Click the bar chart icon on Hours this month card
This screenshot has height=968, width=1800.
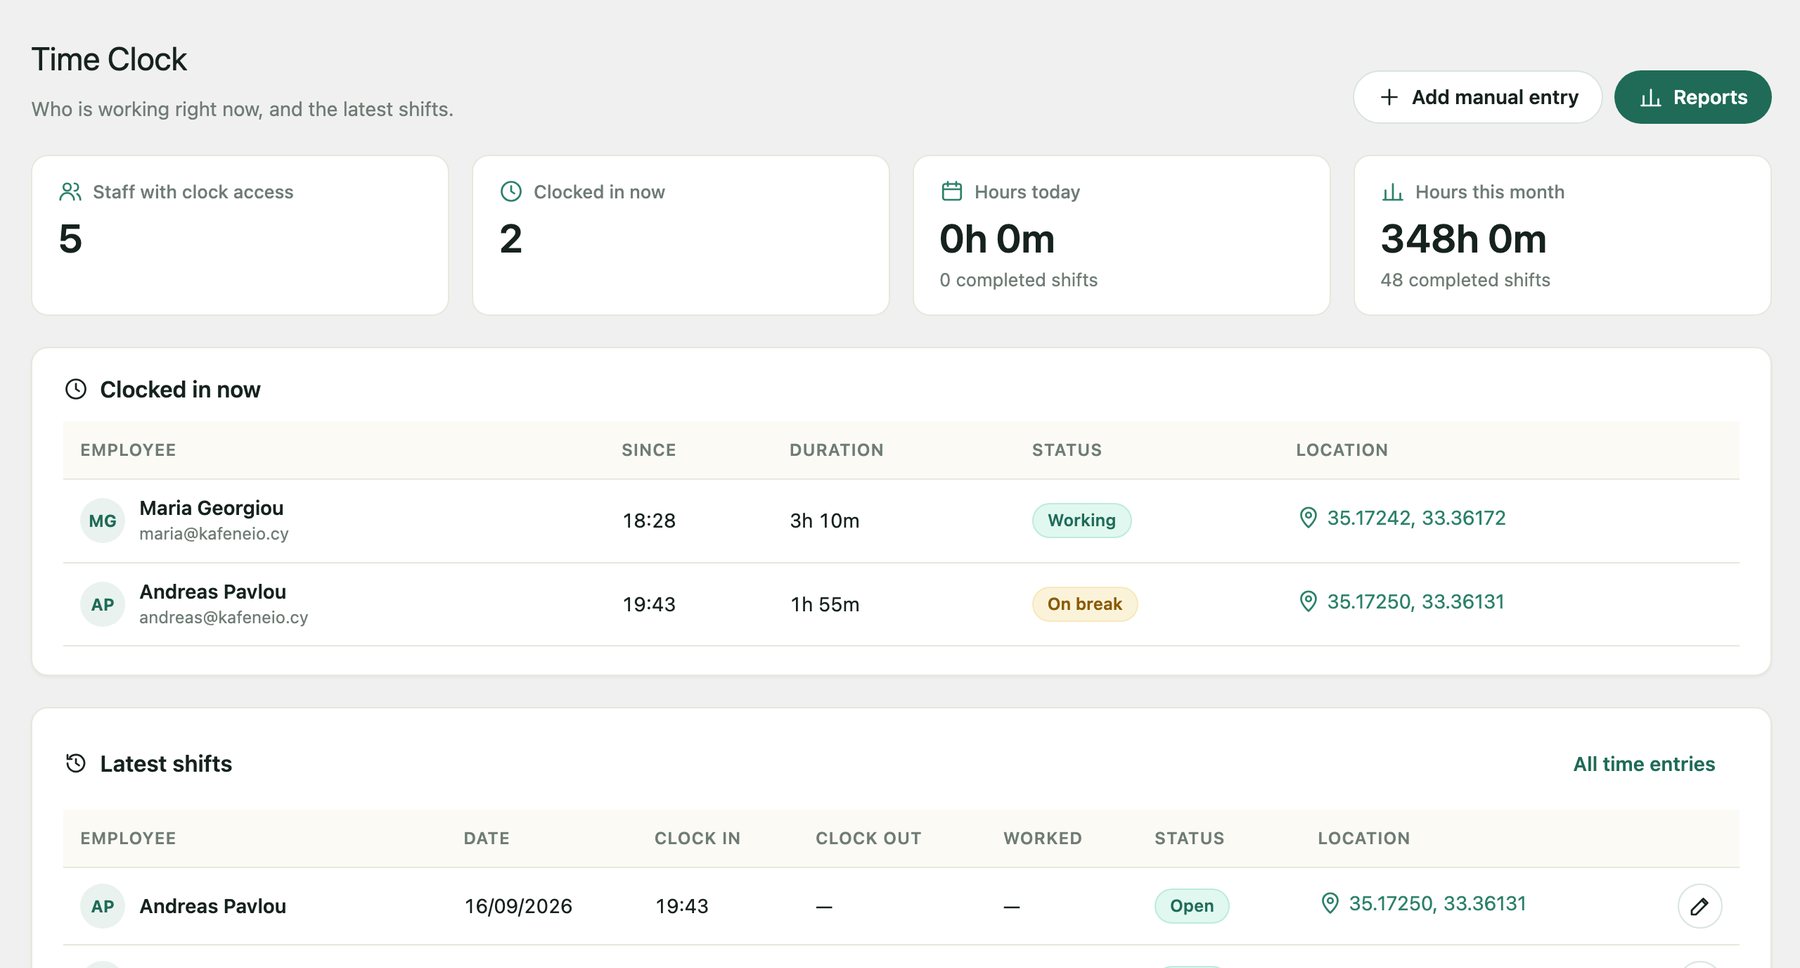click(x=1392, y=192)
